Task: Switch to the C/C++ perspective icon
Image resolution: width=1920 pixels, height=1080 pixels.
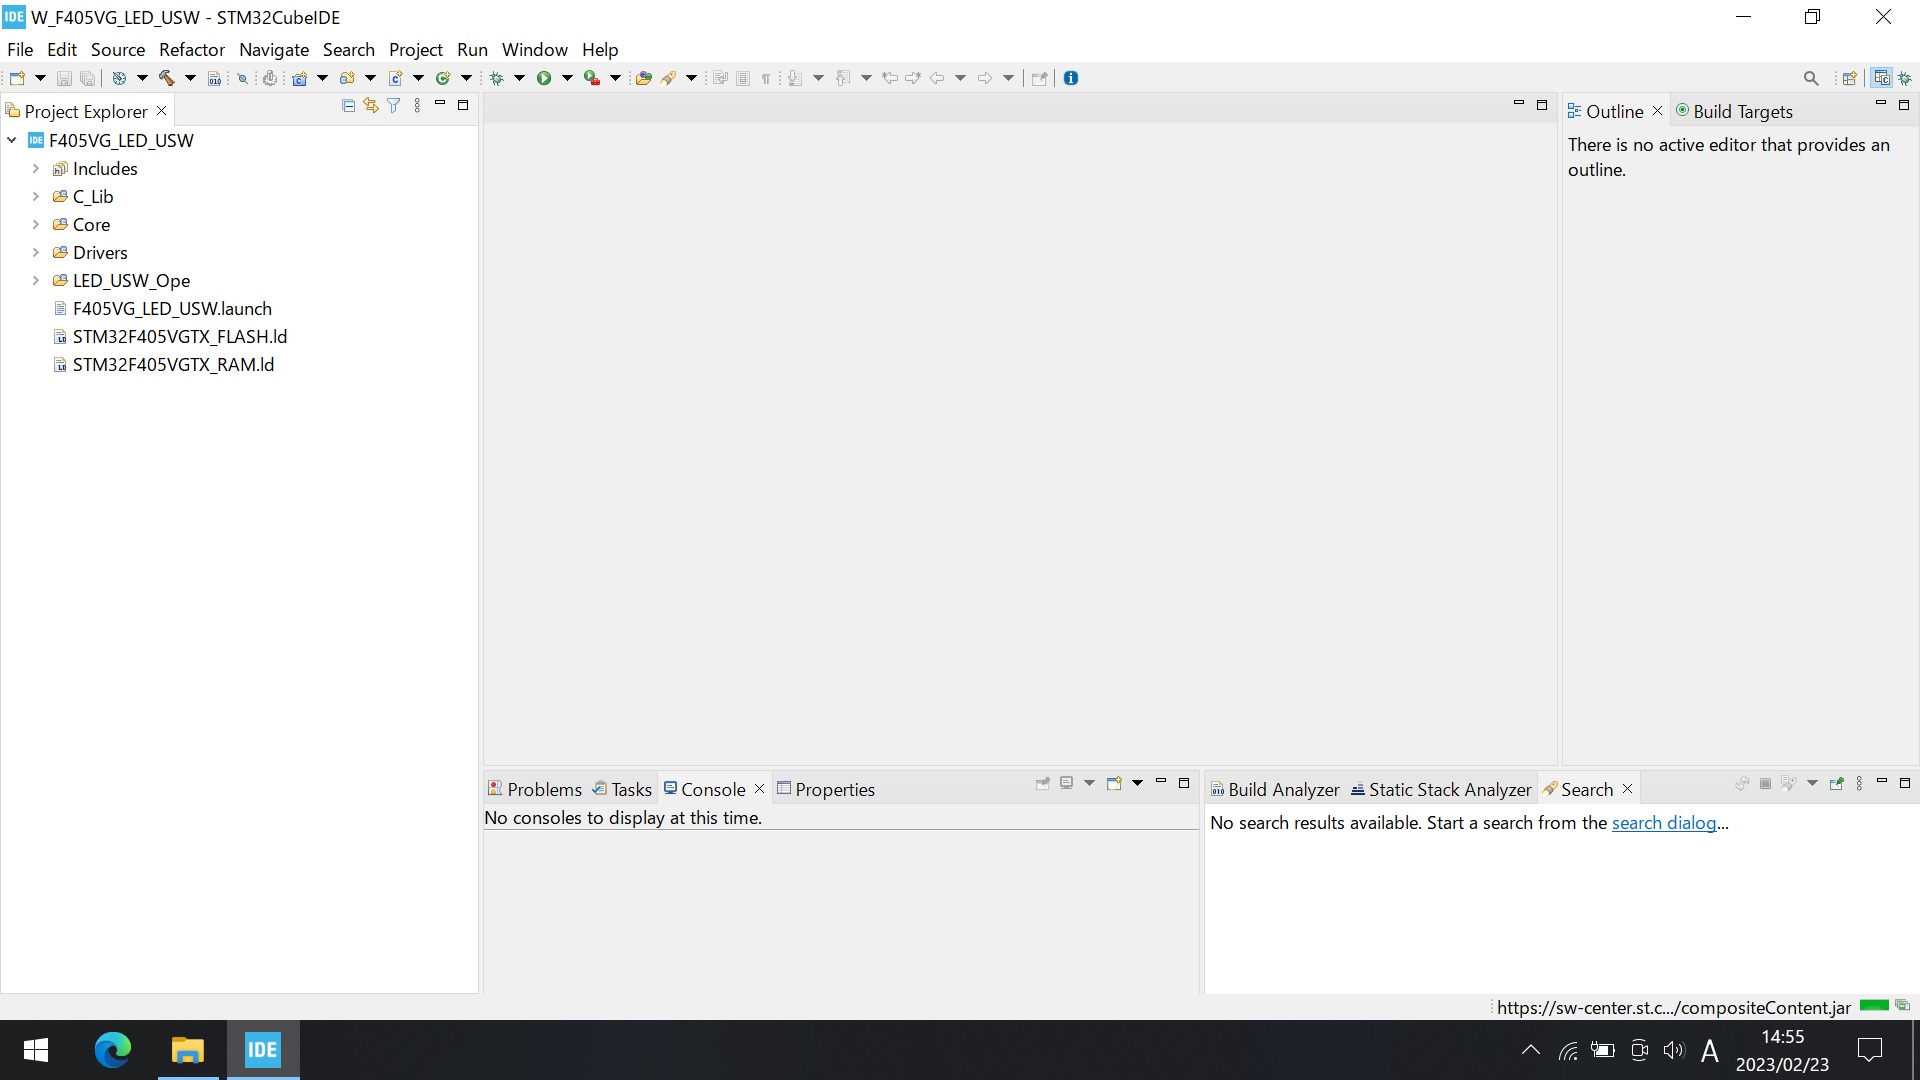Action: click(x=1882, y=78)
